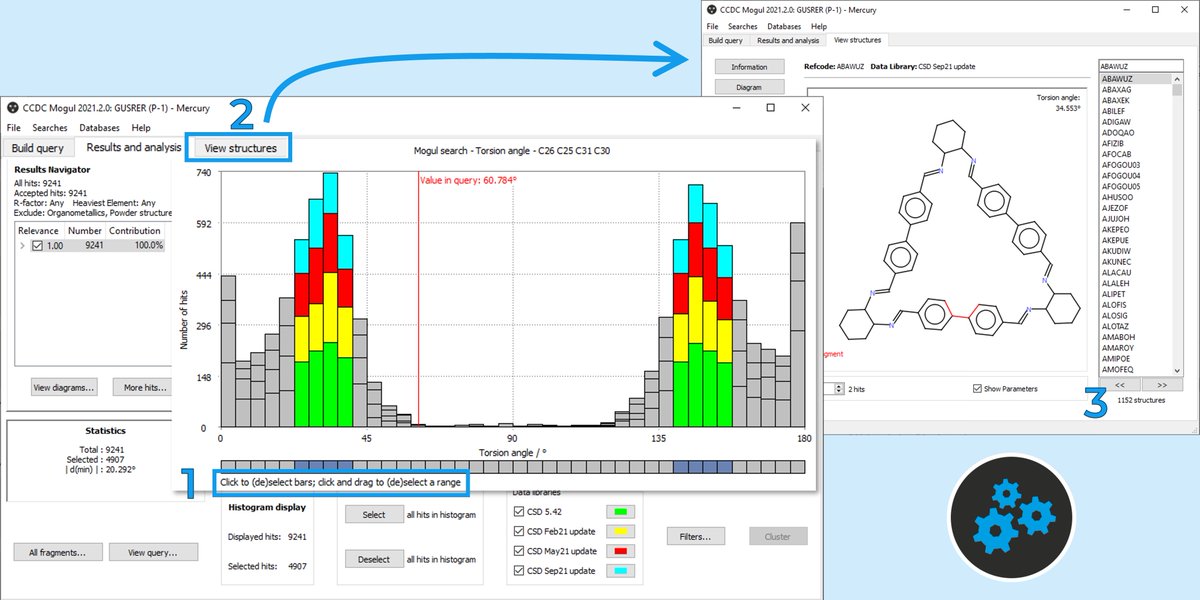Open File menu in Results and analysis window
Viewport: 1200px width, 600px height.
coord(14,128)
